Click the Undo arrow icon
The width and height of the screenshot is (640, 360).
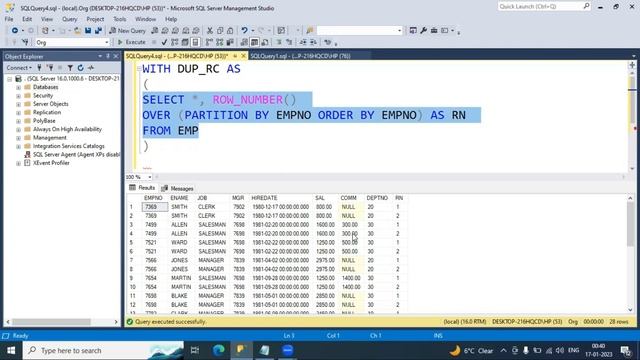(x=244, y=31)
